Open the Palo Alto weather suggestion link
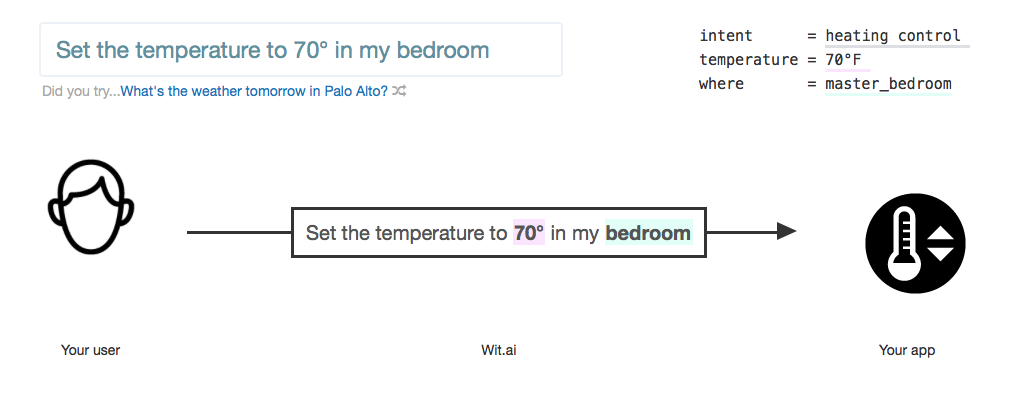This screenshot has width=1015, height=399. 254,91
